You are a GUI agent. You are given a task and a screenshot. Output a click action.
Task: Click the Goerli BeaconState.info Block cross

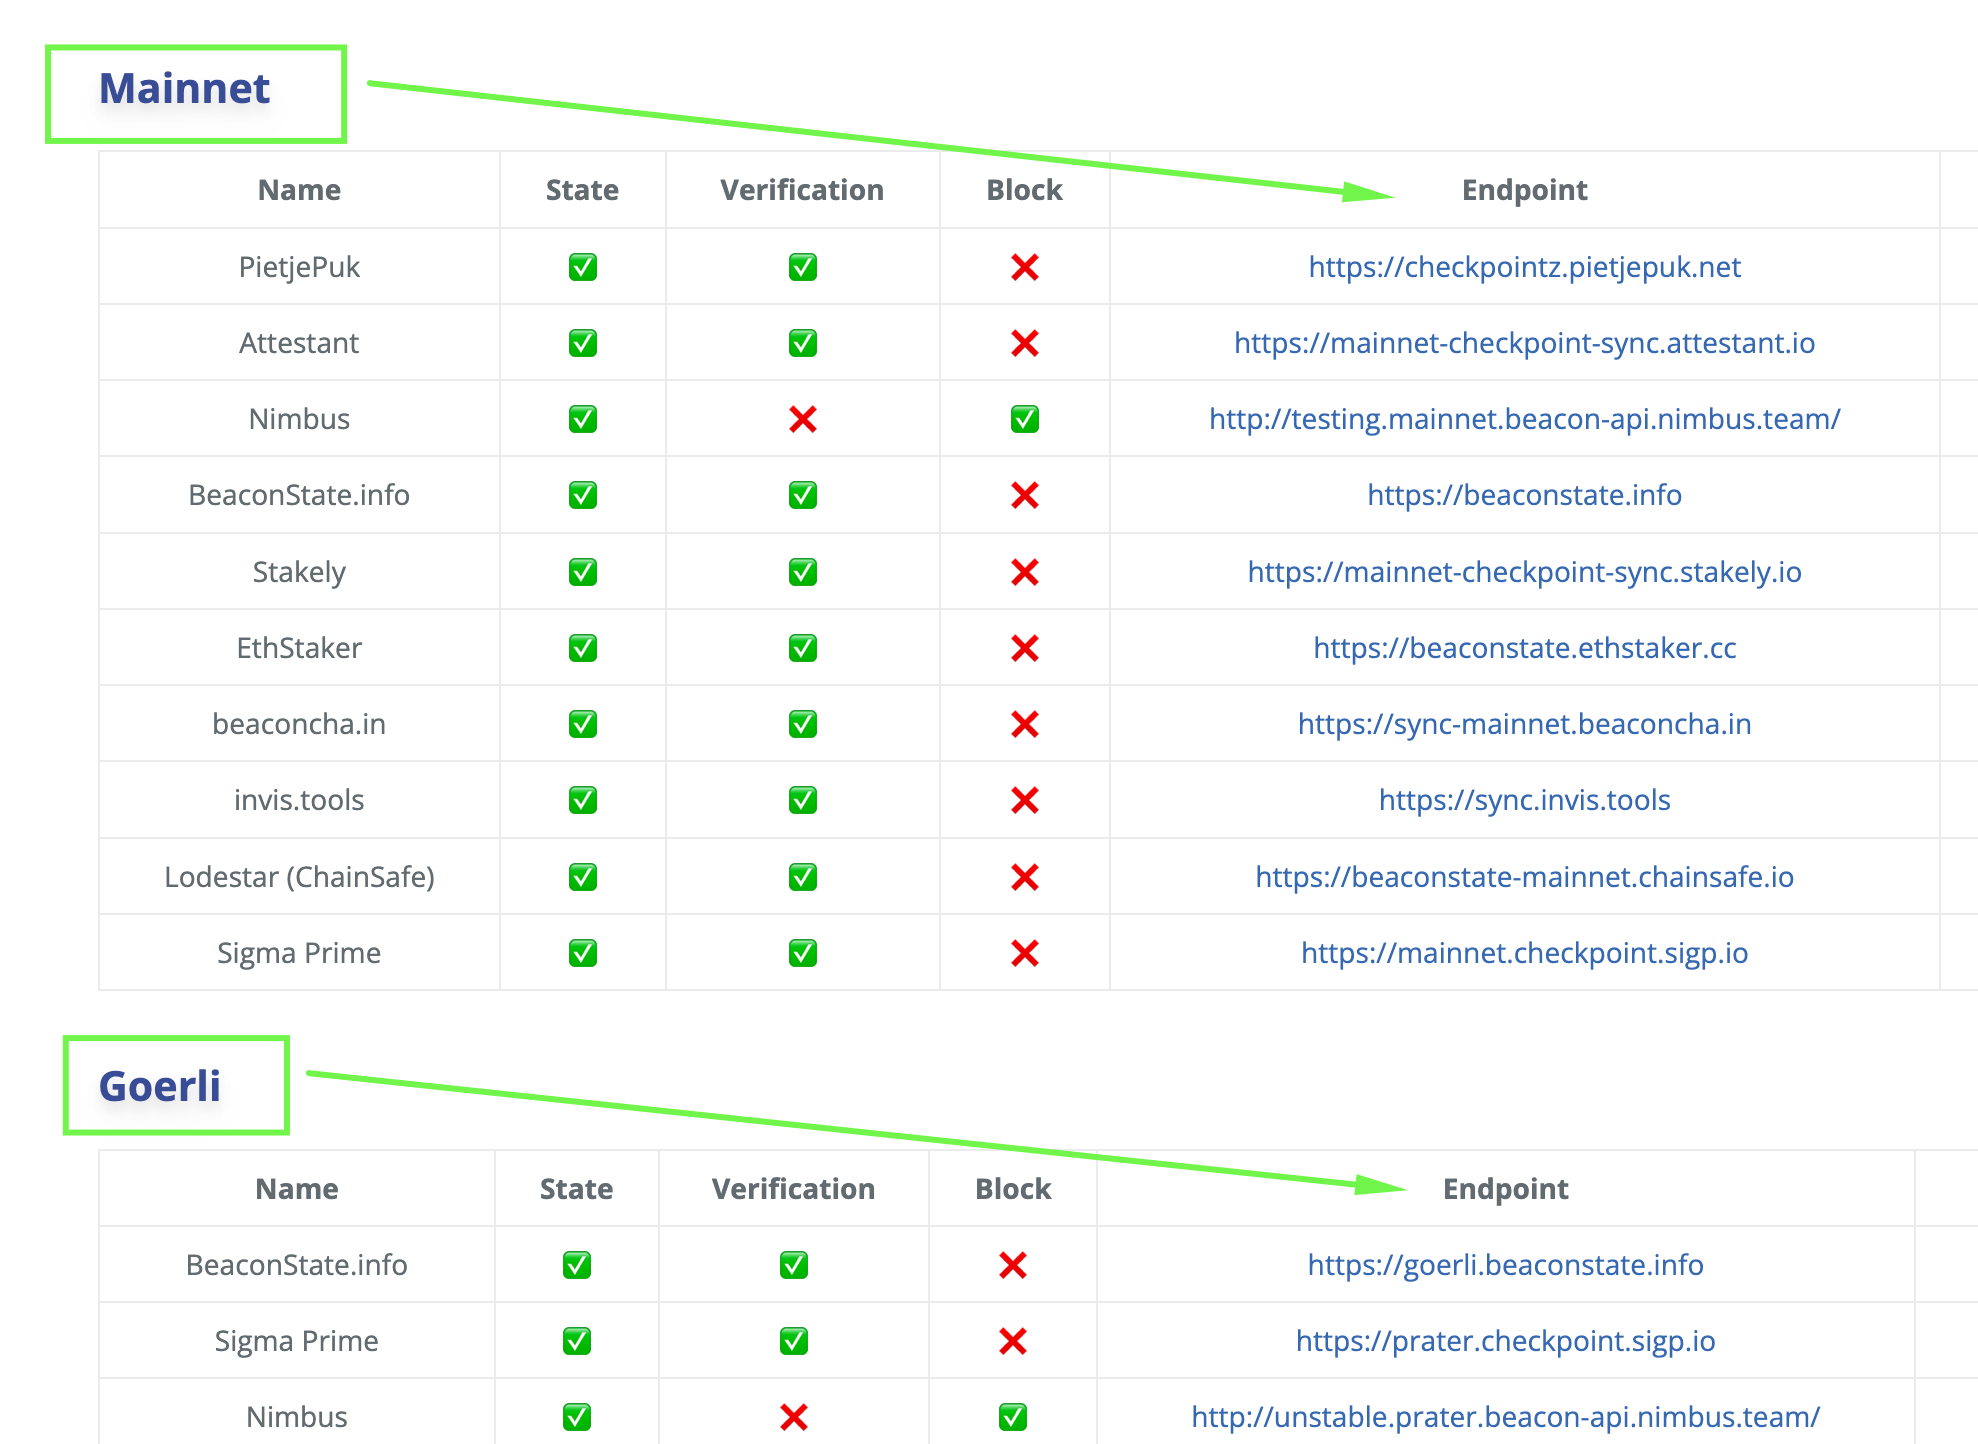point(1013,1265)
